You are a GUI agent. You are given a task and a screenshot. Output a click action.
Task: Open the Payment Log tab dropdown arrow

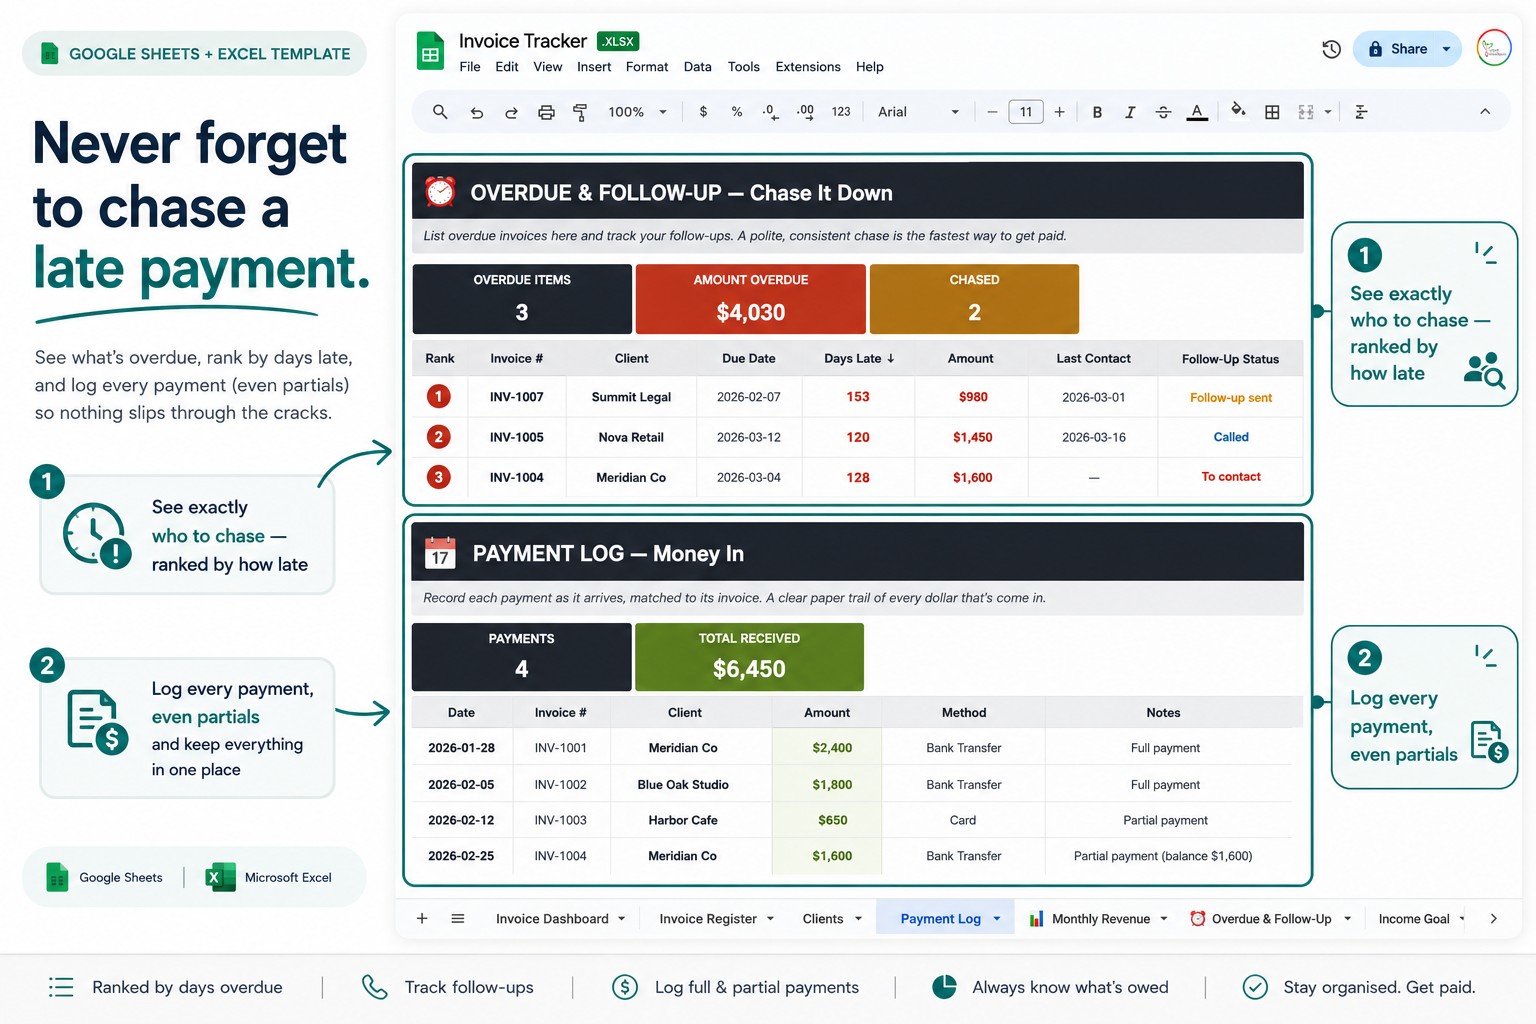[997, 919]
